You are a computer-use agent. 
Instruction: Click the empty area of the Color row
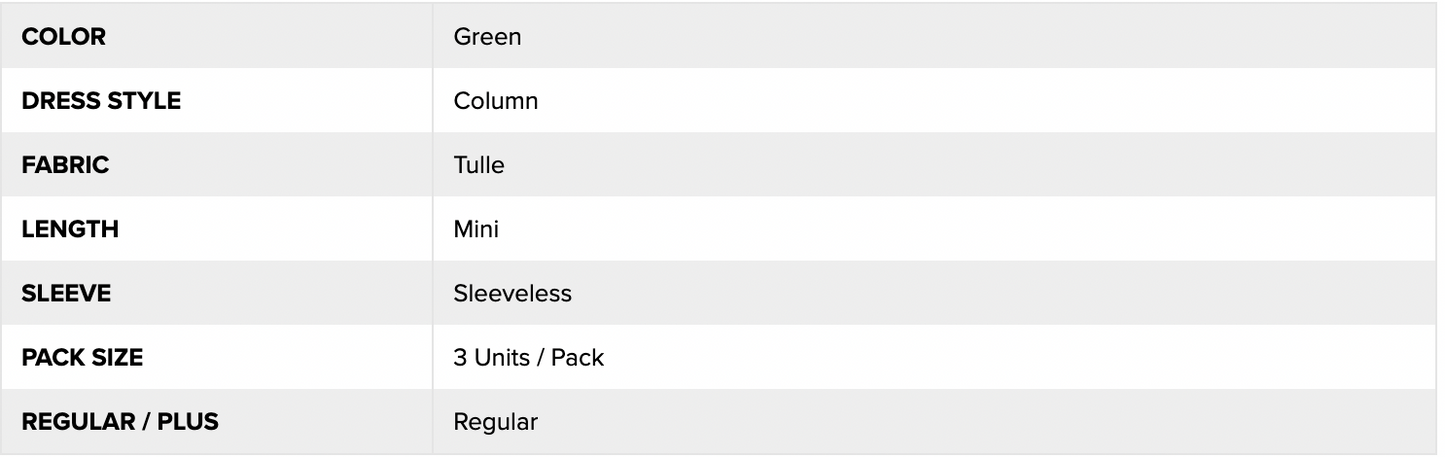[x=980, y=37]
